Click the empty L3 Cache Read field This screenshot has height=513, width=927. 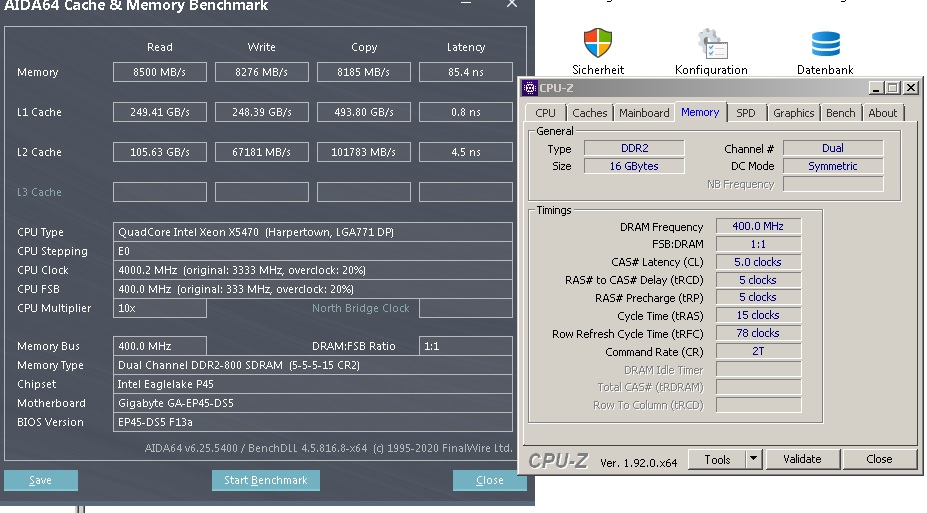160,192
